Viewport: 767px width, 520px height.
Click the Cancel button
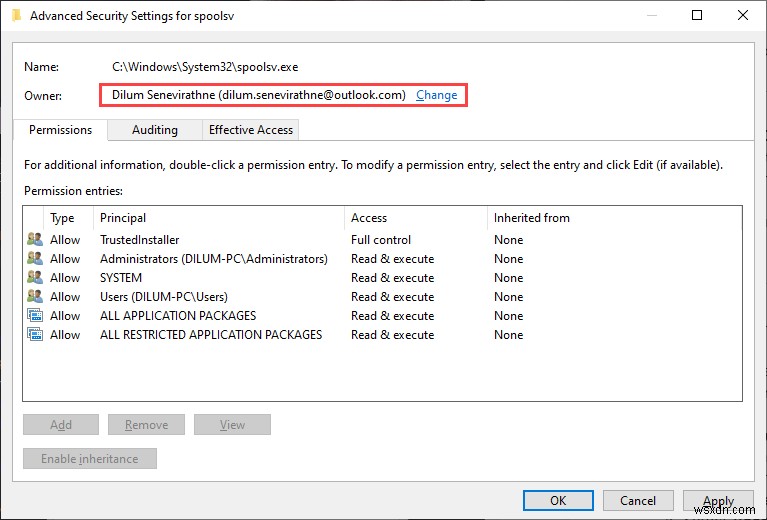pos(638,500)
